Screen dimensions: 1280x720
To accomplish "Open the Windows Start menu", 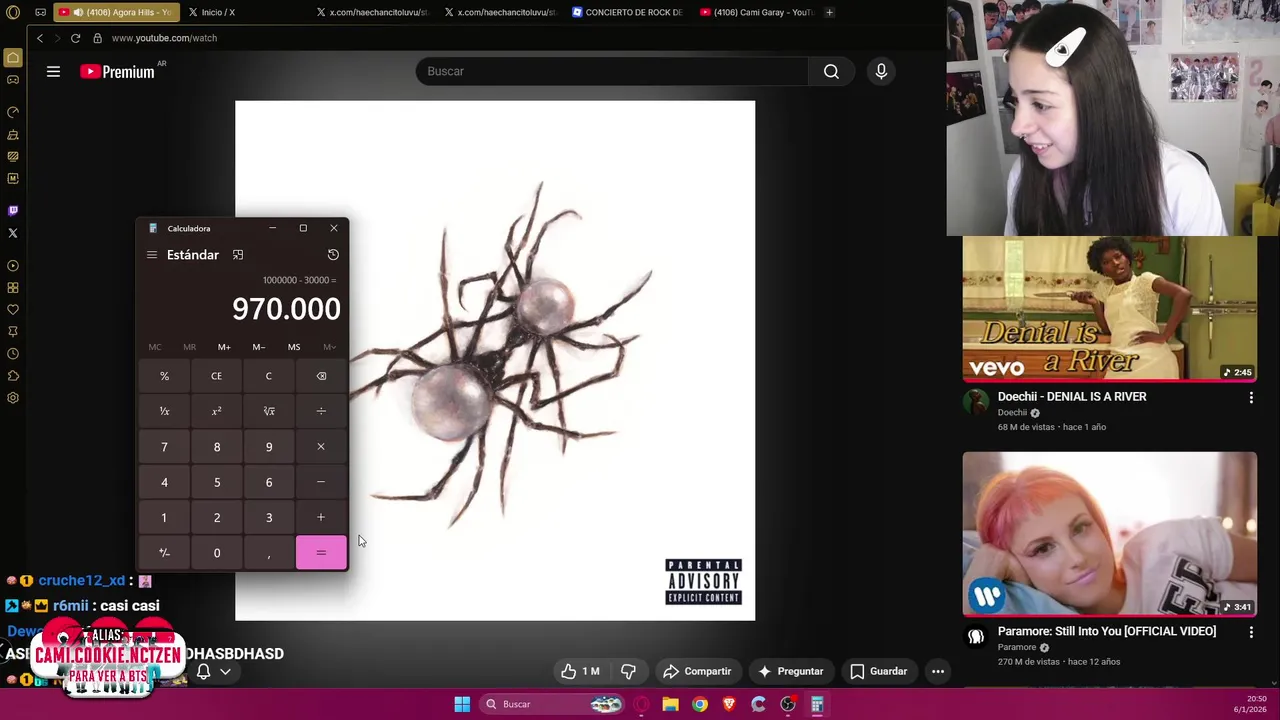I will click(462, 704).
